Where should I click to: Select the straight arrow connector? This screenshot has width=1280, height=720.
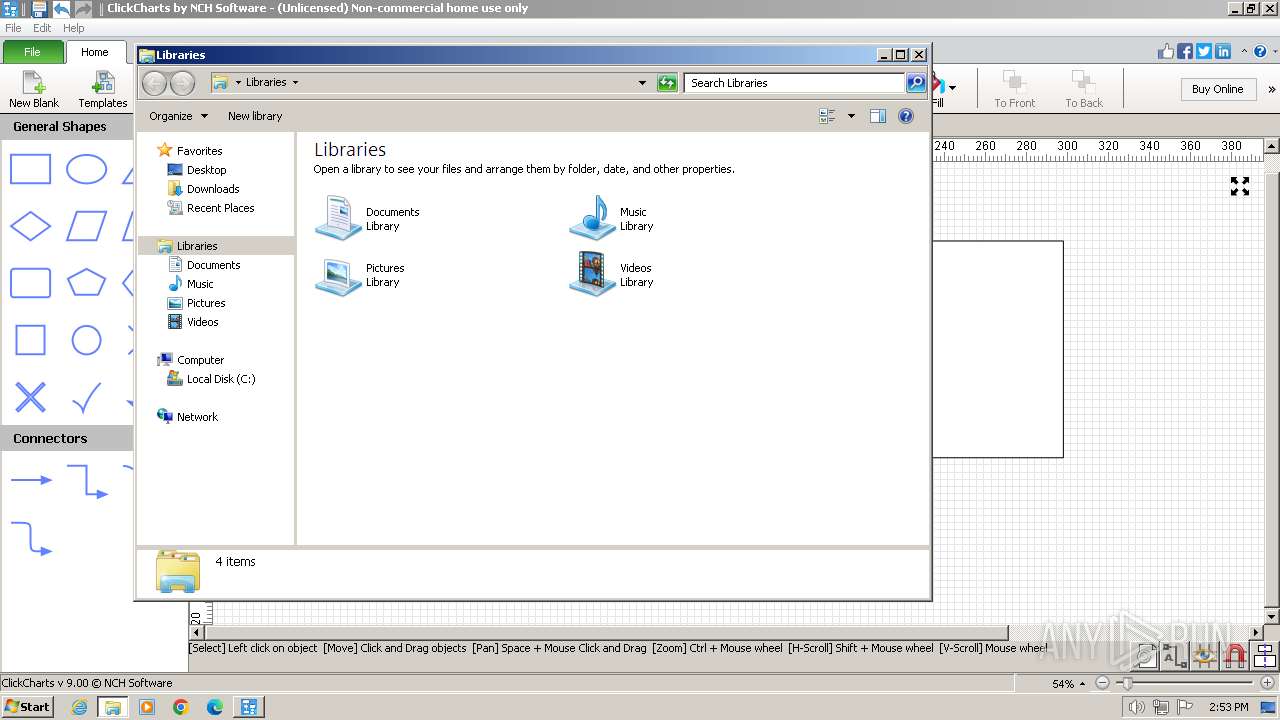[31, 480]
